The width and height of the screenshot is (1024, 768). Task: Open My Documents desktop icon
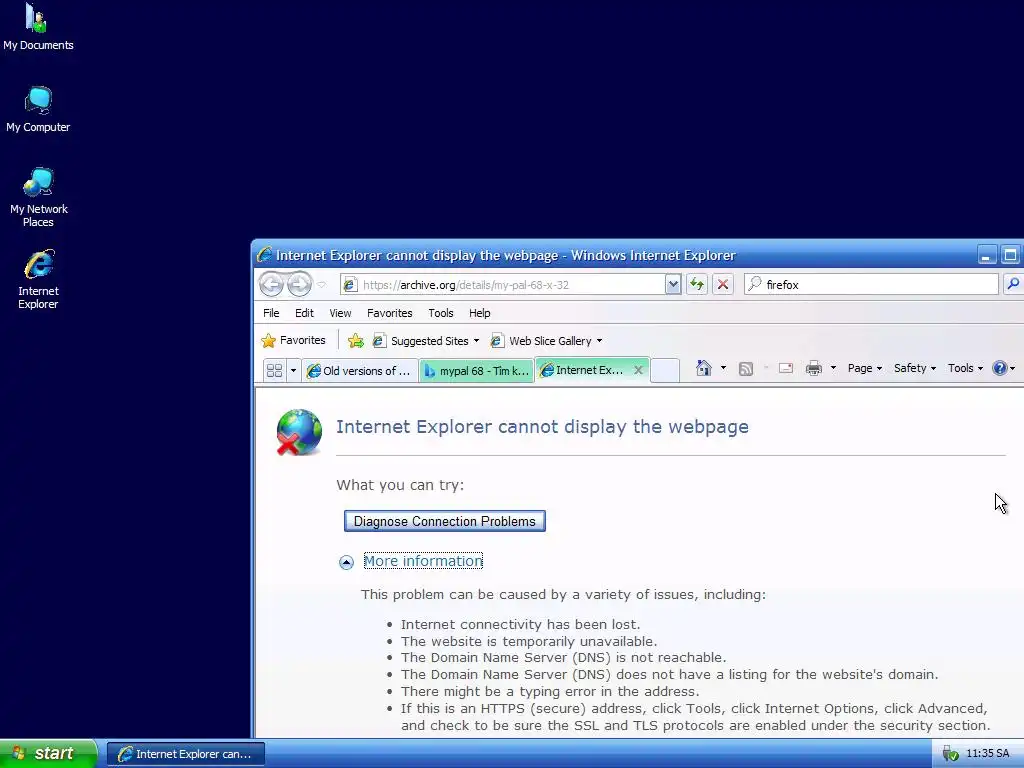tap(38, 27)
